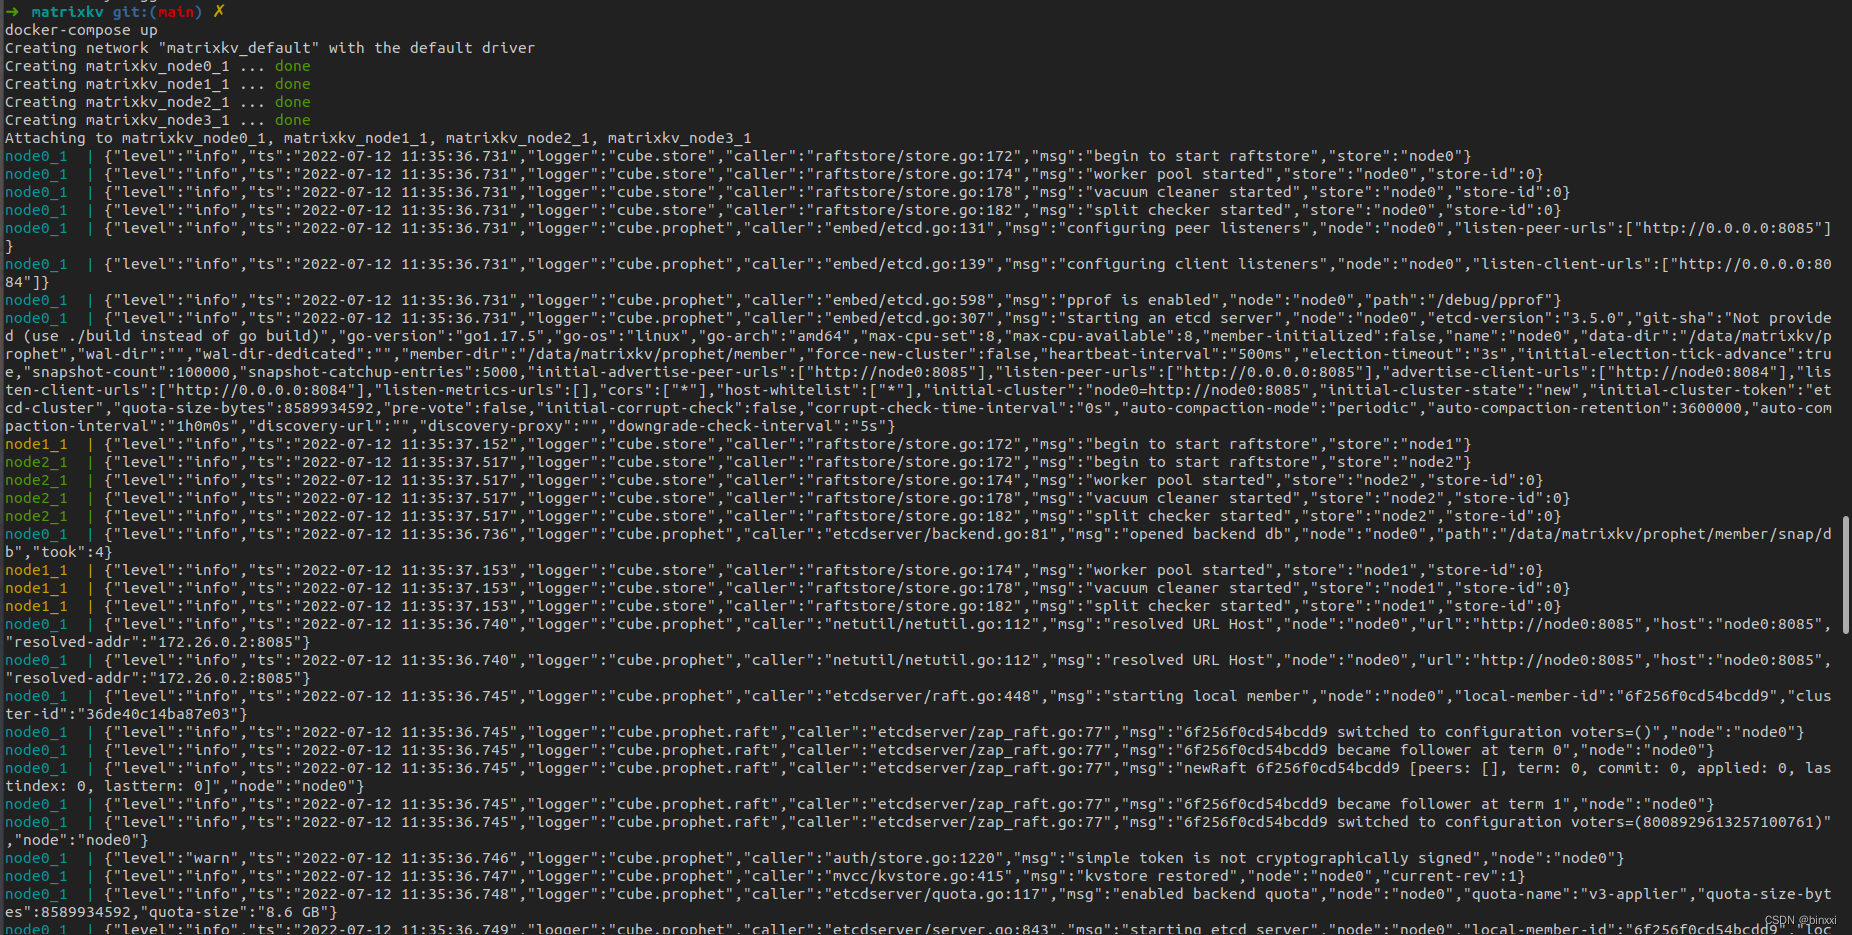This screenshot has height=935, width=1852.
Task: Click "done" beside Creating matrixkv_node1_1
Action: pyautogui.click(x=293, y=84)
